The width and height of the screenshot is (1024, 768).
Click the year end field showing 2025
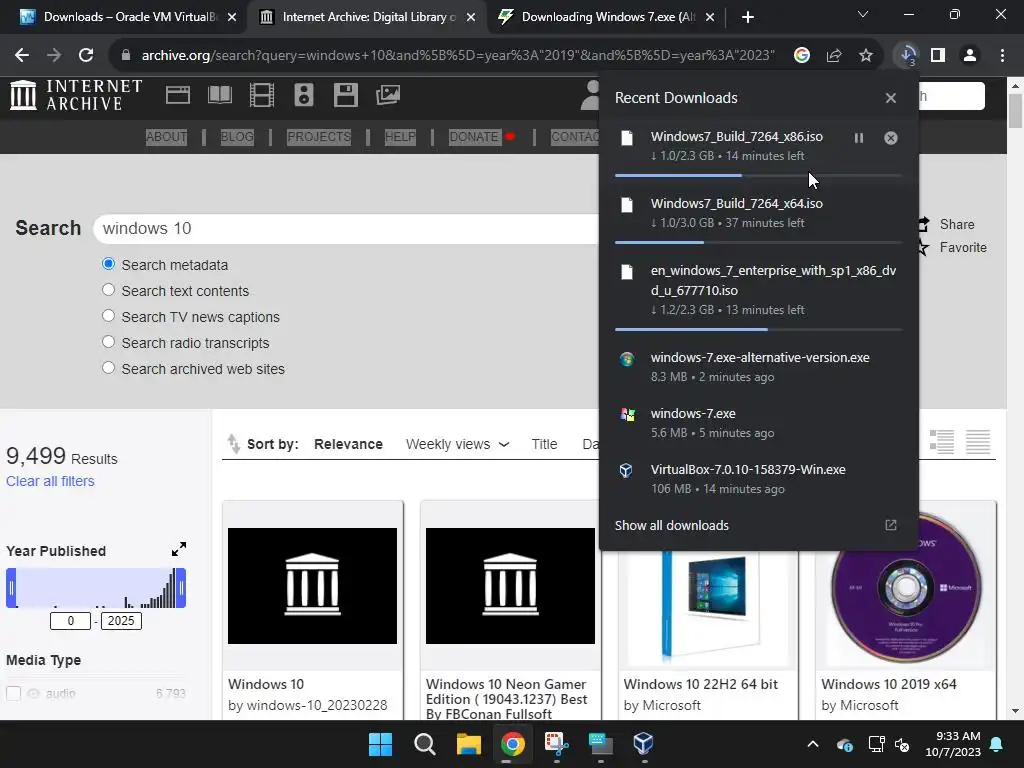(121, 620)
